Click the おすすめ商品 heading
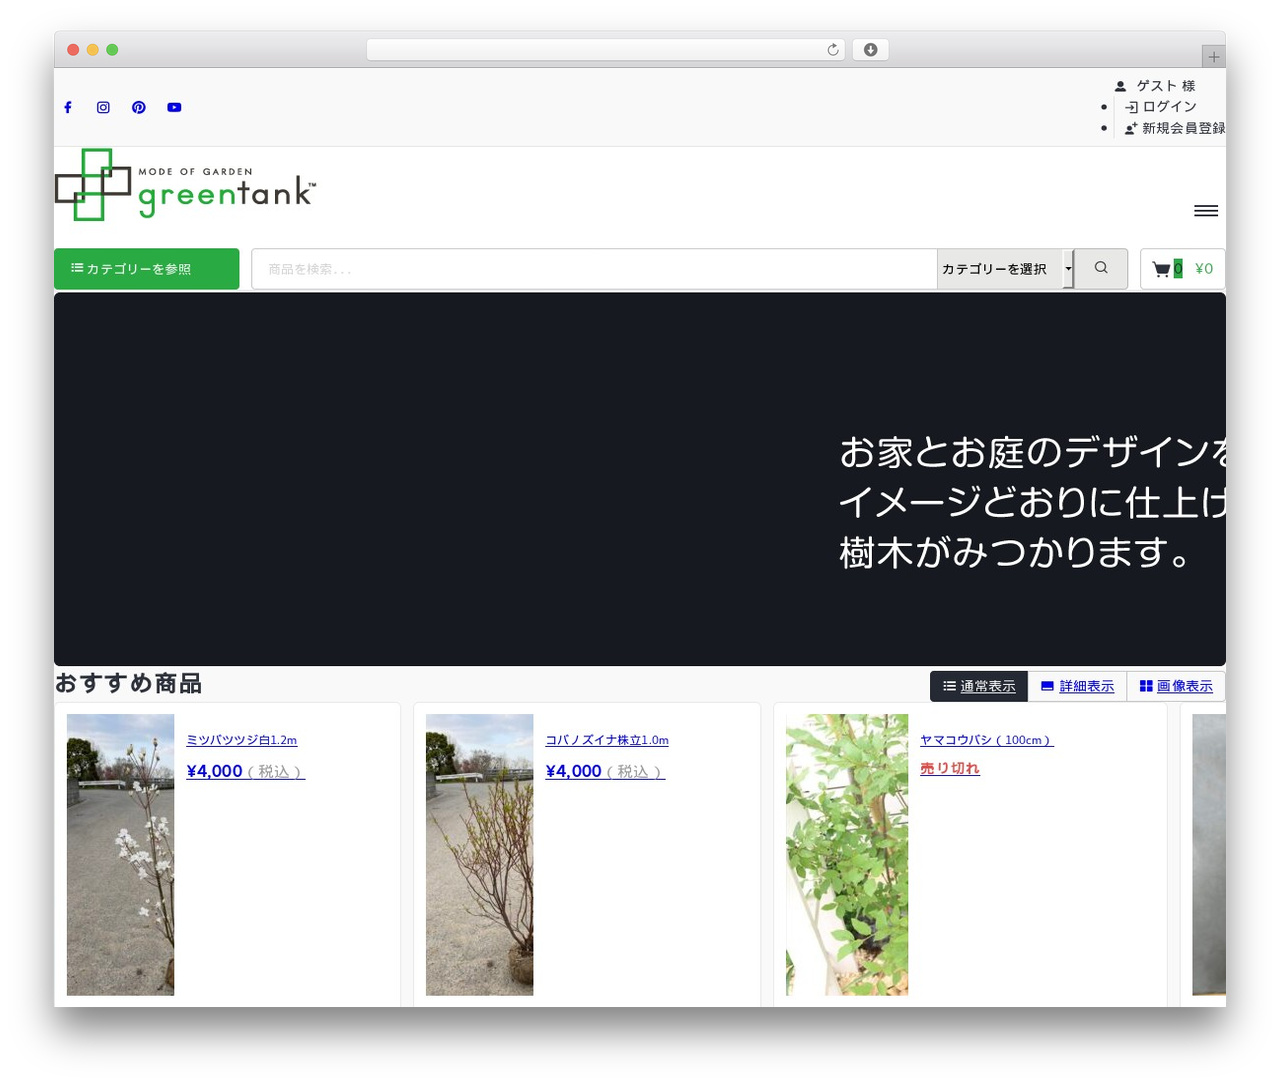The width and height of the screenshot is (1280, 1084). pos(128,683)
